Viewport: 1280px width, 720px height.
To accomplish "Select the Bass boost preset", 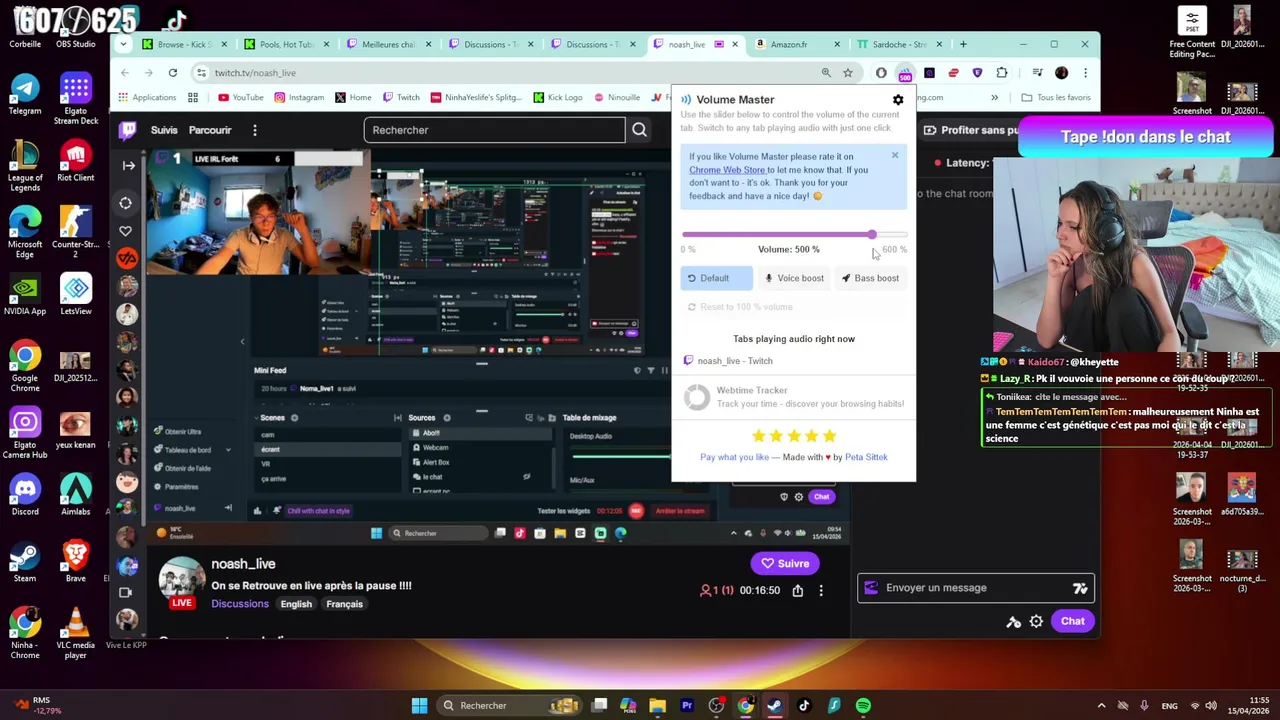I will pos(871,278).
